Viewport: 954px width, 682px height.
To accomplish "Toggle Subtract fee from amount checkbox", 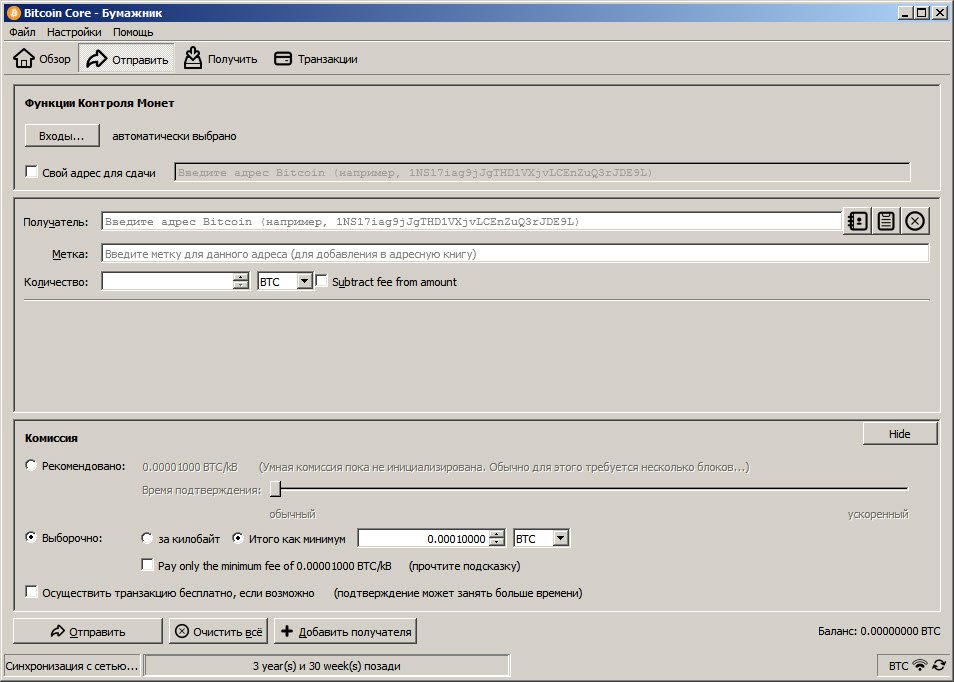I will [322, 282].
